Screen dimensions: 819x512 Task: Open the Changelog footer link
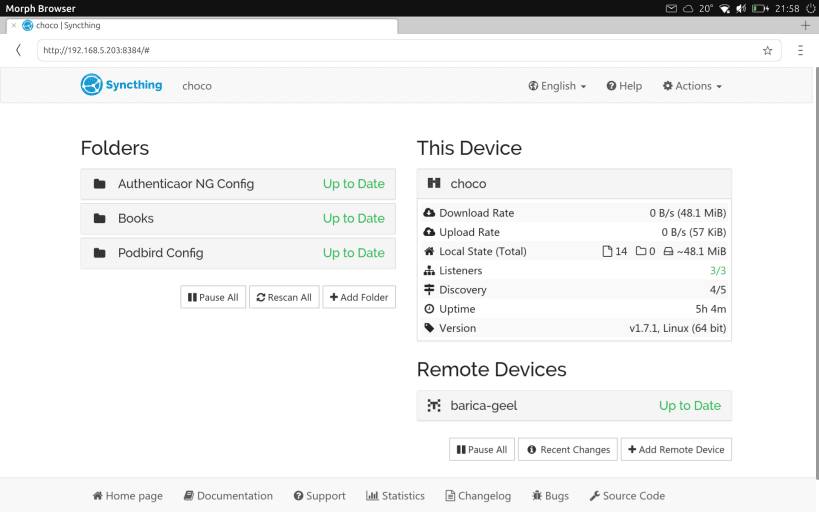click(x=478, y=495)
